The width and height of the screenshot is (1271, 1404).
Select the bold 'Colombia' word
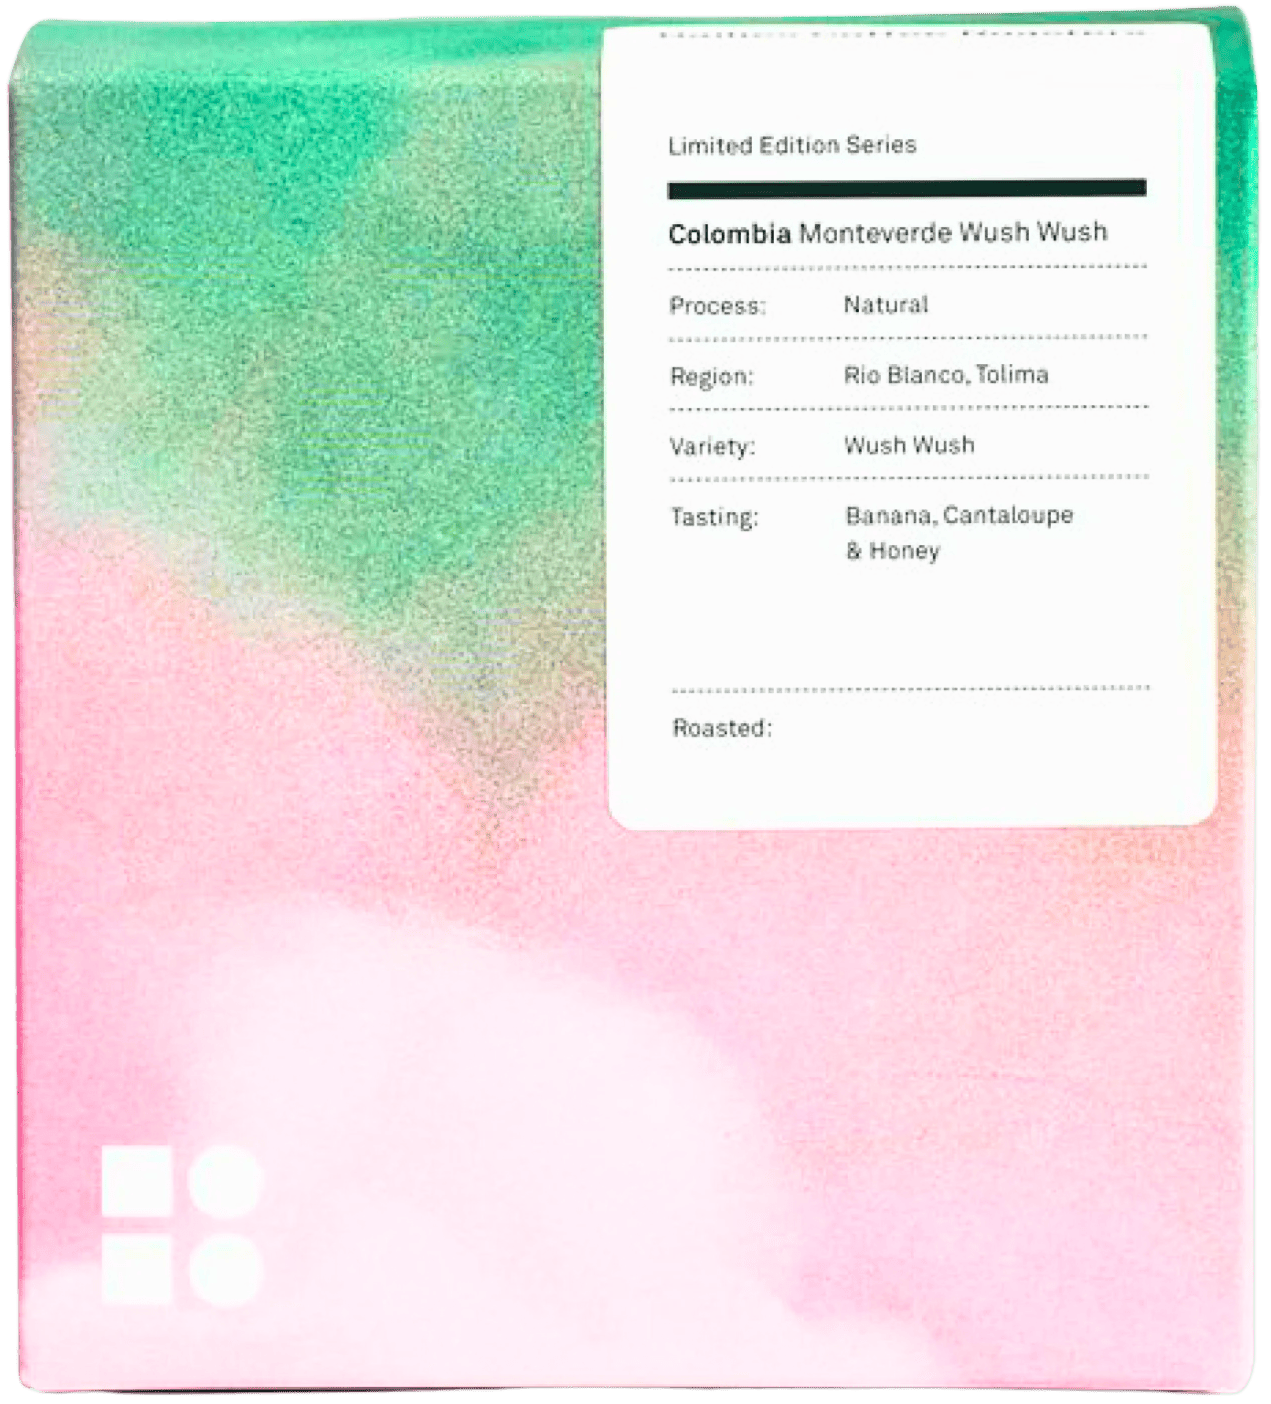(729, 234)
